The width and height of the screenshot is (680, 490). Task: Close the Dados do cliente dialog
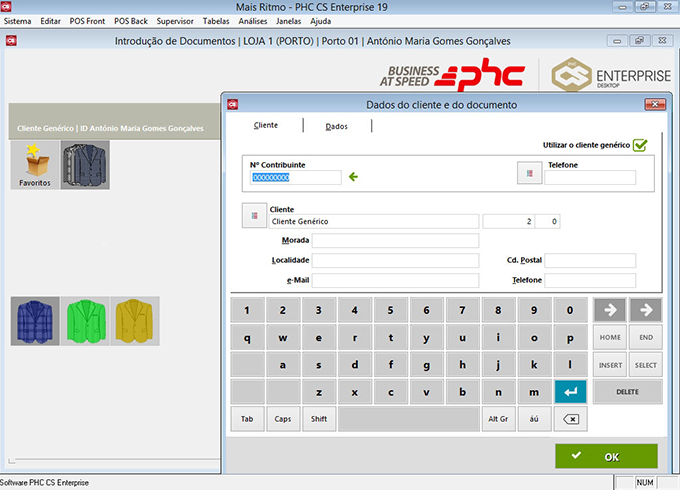655,105
